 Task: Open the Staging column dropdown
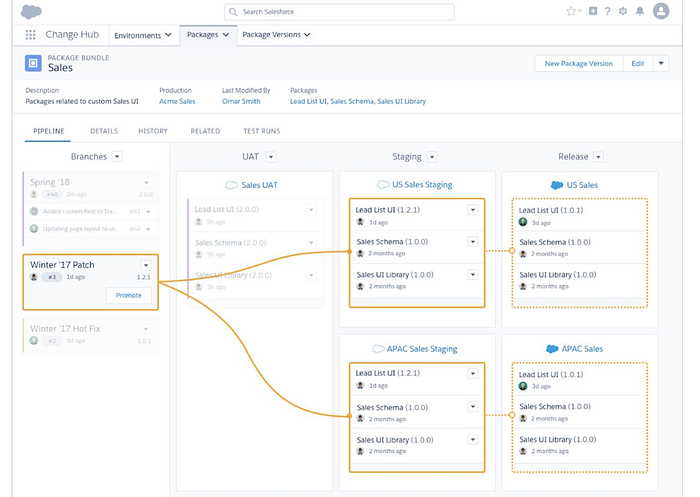(x=432, y=157)
